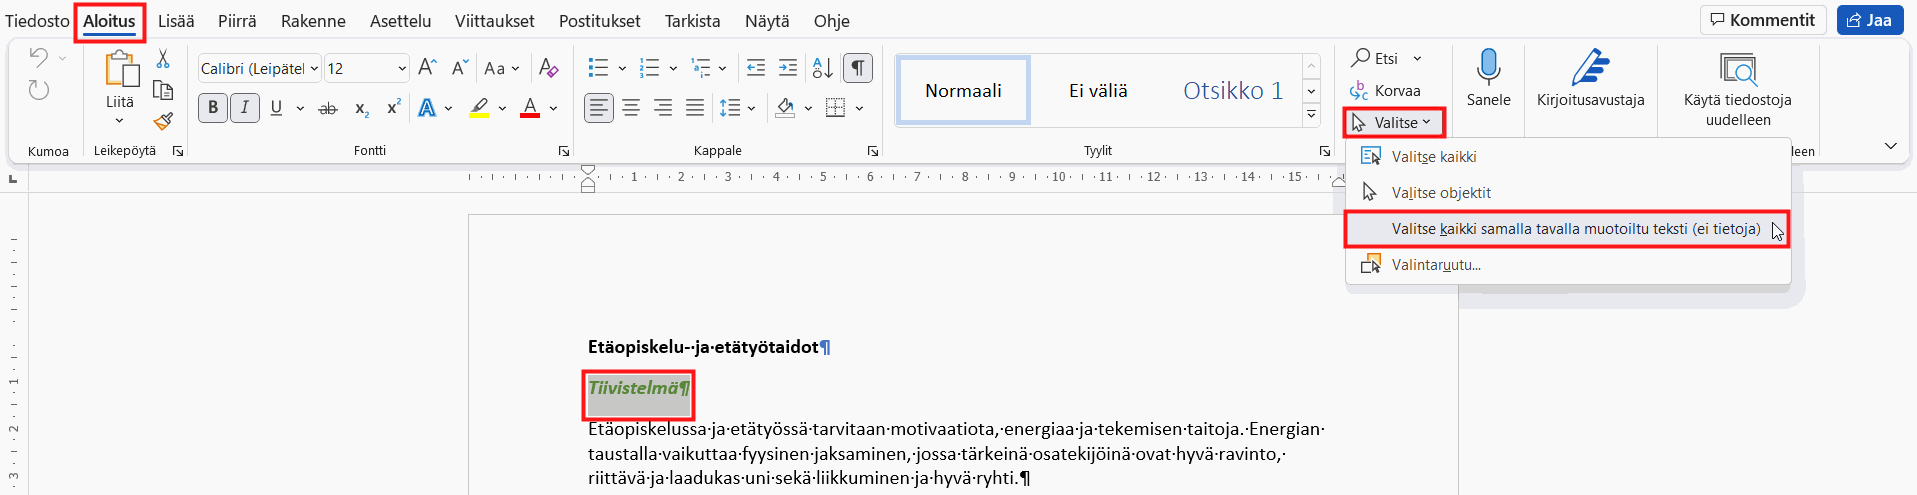This screenshot has width=1917, height=495.
Task: Toggle underline formatting
Action: point(276,108)
